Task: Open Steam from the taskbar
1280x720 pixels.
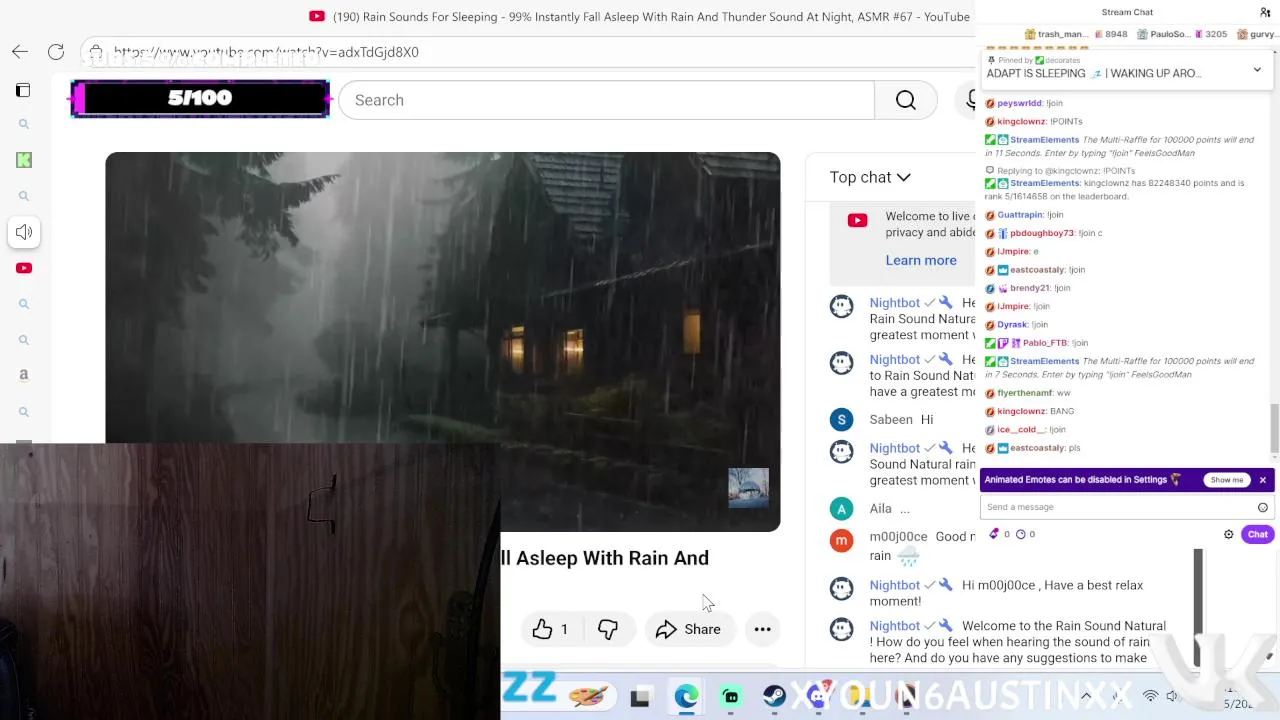Action: click(x=775, y=697)
